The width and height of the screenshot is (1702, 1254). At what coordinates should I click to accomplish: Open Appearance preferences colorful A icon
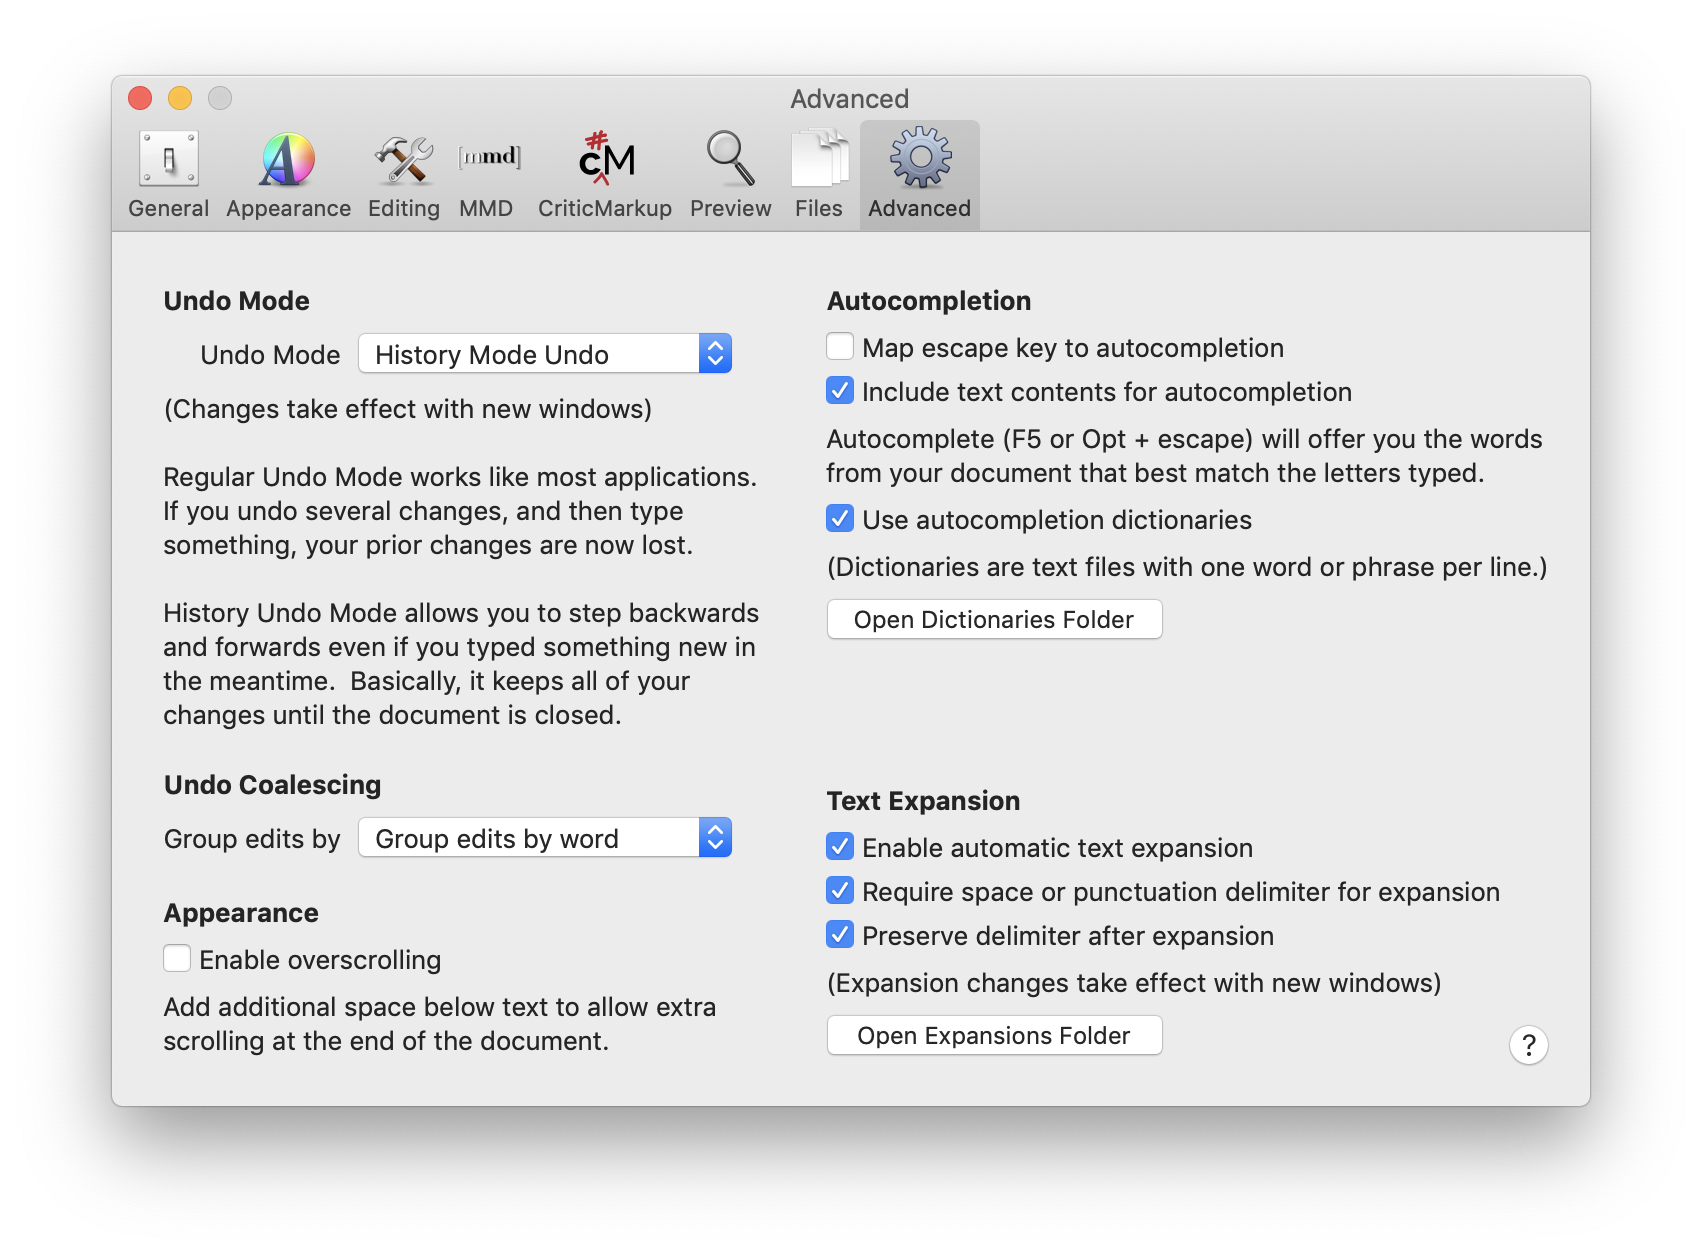tap(288, 160)
